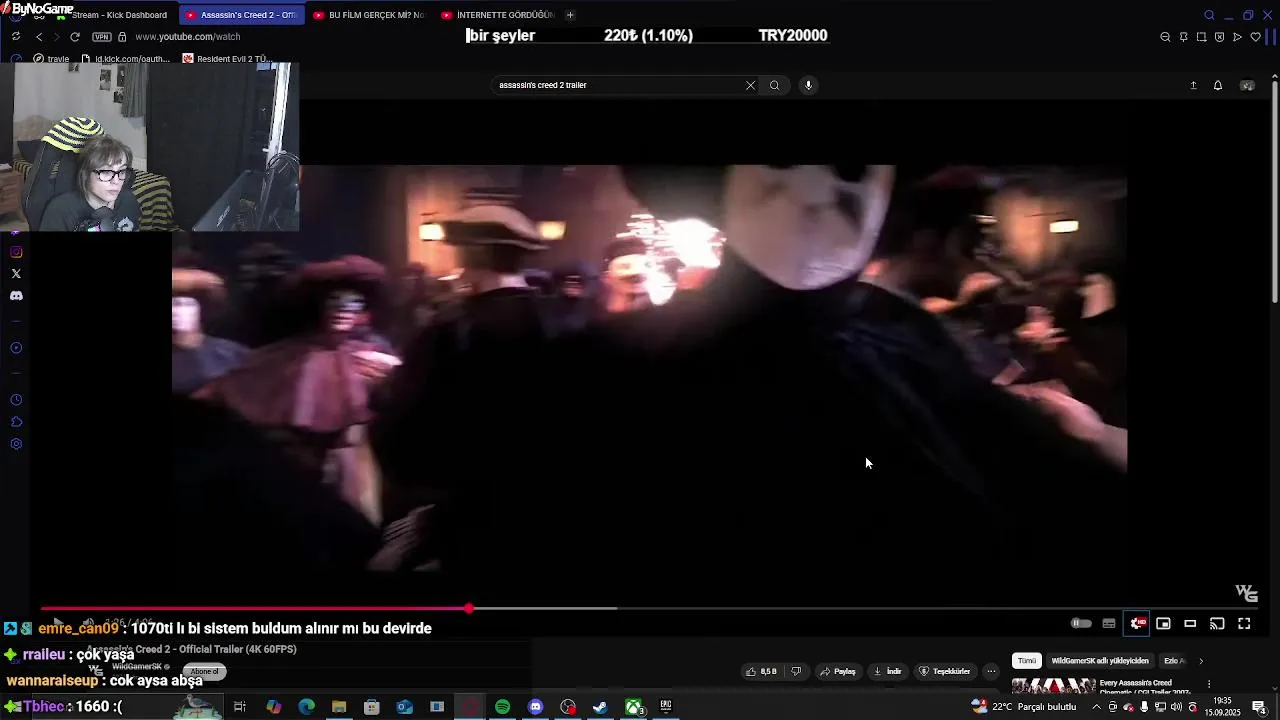The image size is (1280, 720).
Task: Toggle subtitles/captions in the player
Action: tap(1109, 624)
